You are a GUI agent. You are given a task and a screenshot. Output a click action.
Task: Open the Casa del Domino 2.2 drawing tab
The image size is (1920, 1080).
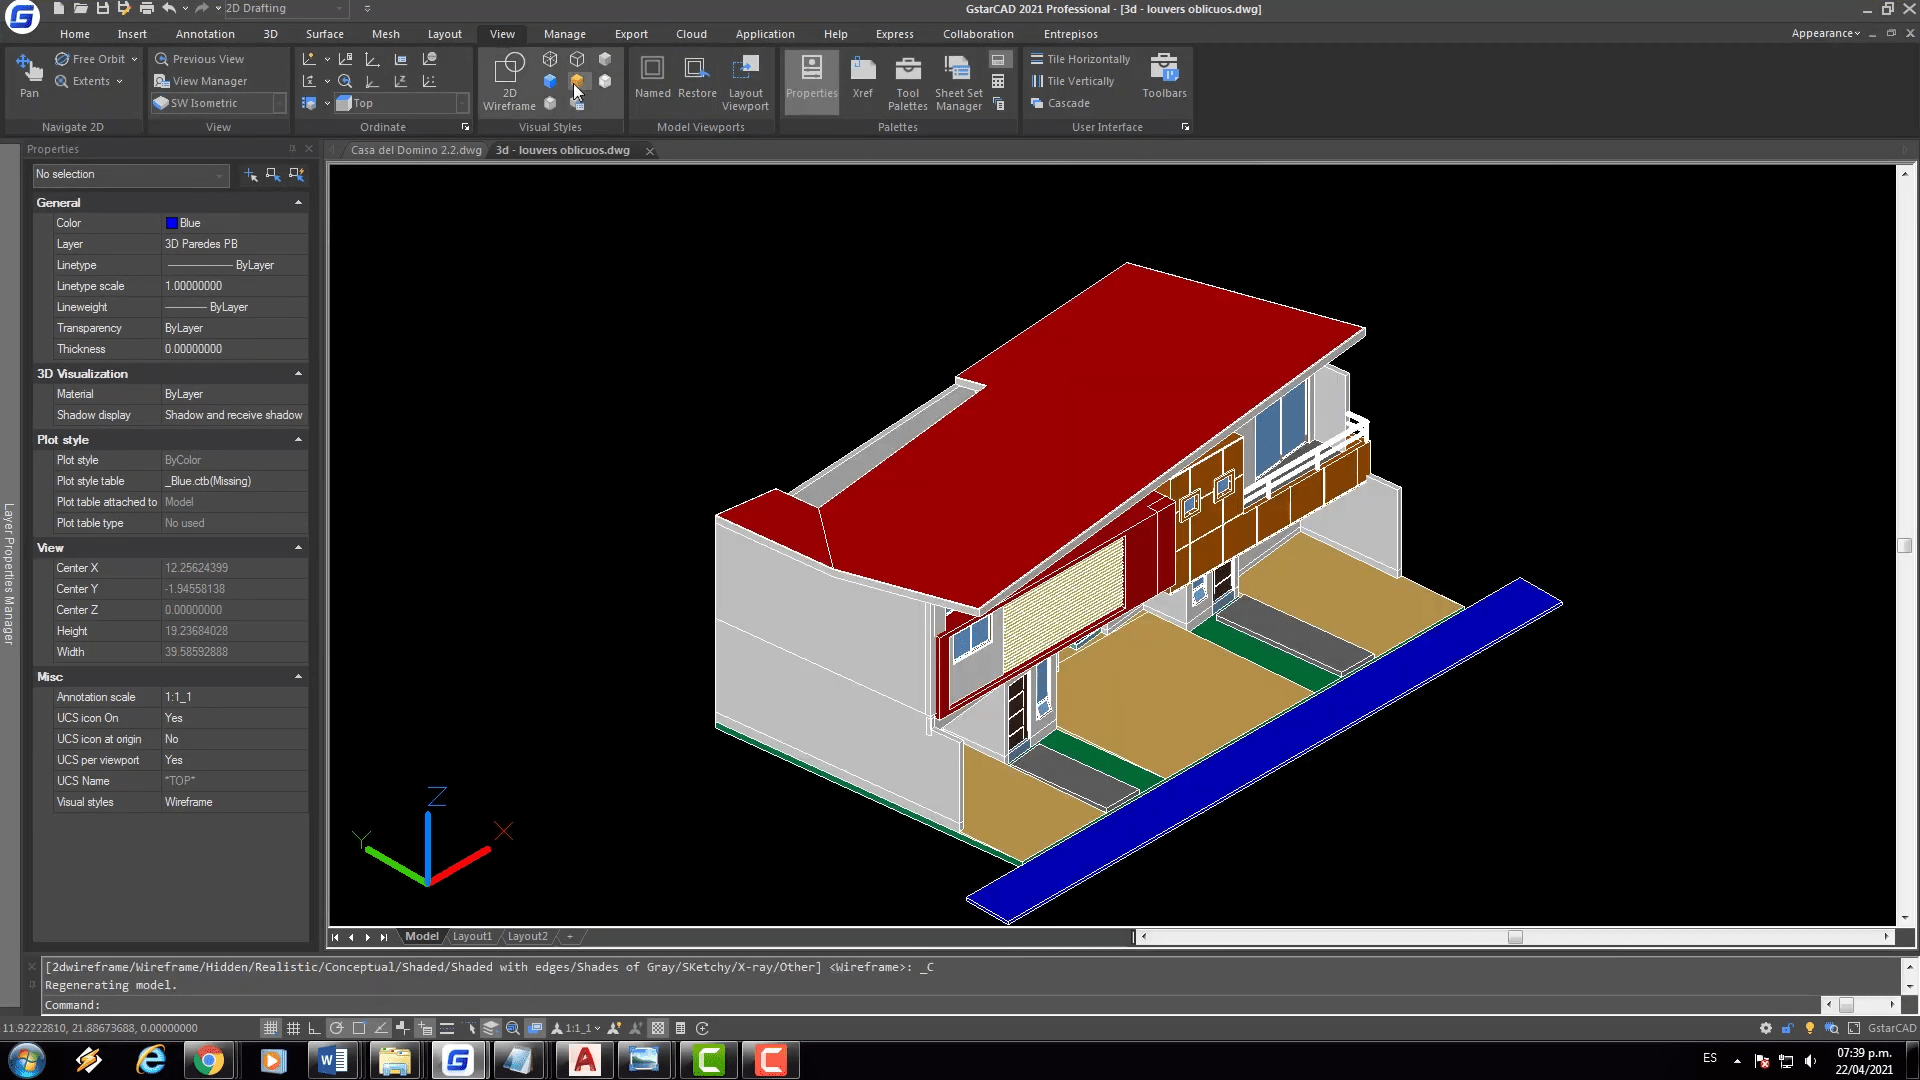pos(416,150)
